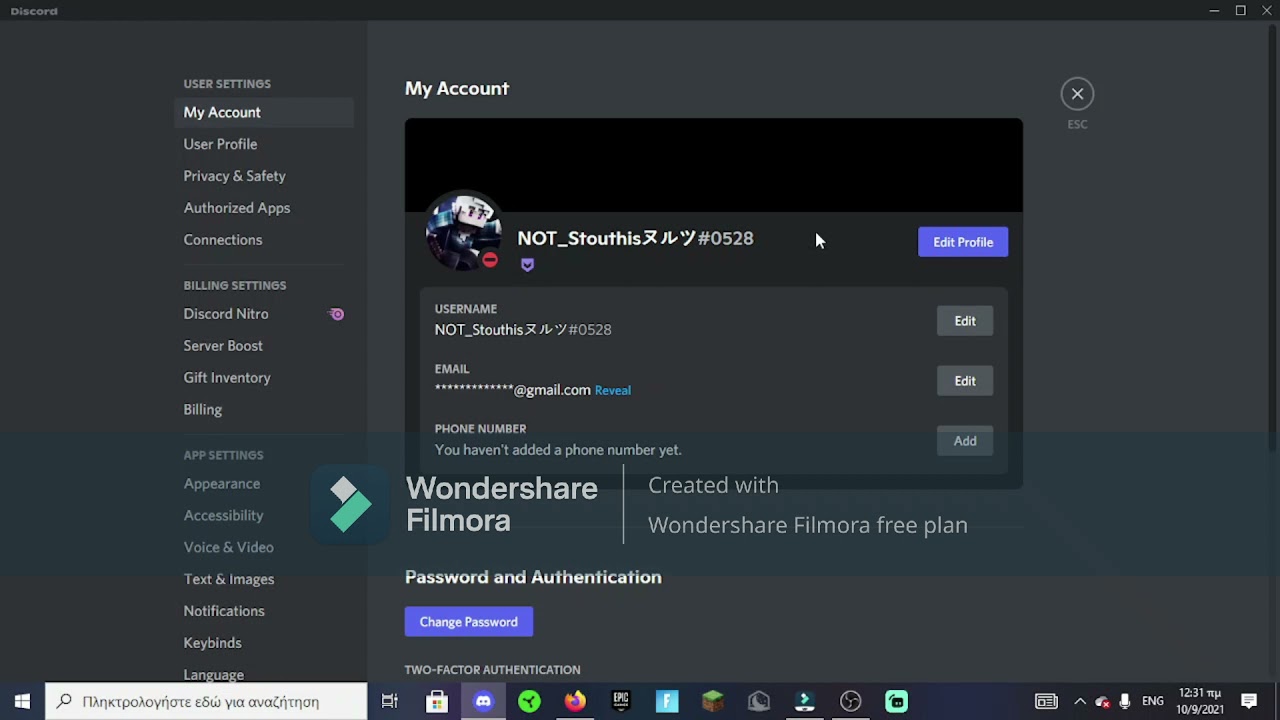Screen dimensions: 1280x720
Task: Open the Fortnite taskbar icon
Action: click(x=667, y=702)
